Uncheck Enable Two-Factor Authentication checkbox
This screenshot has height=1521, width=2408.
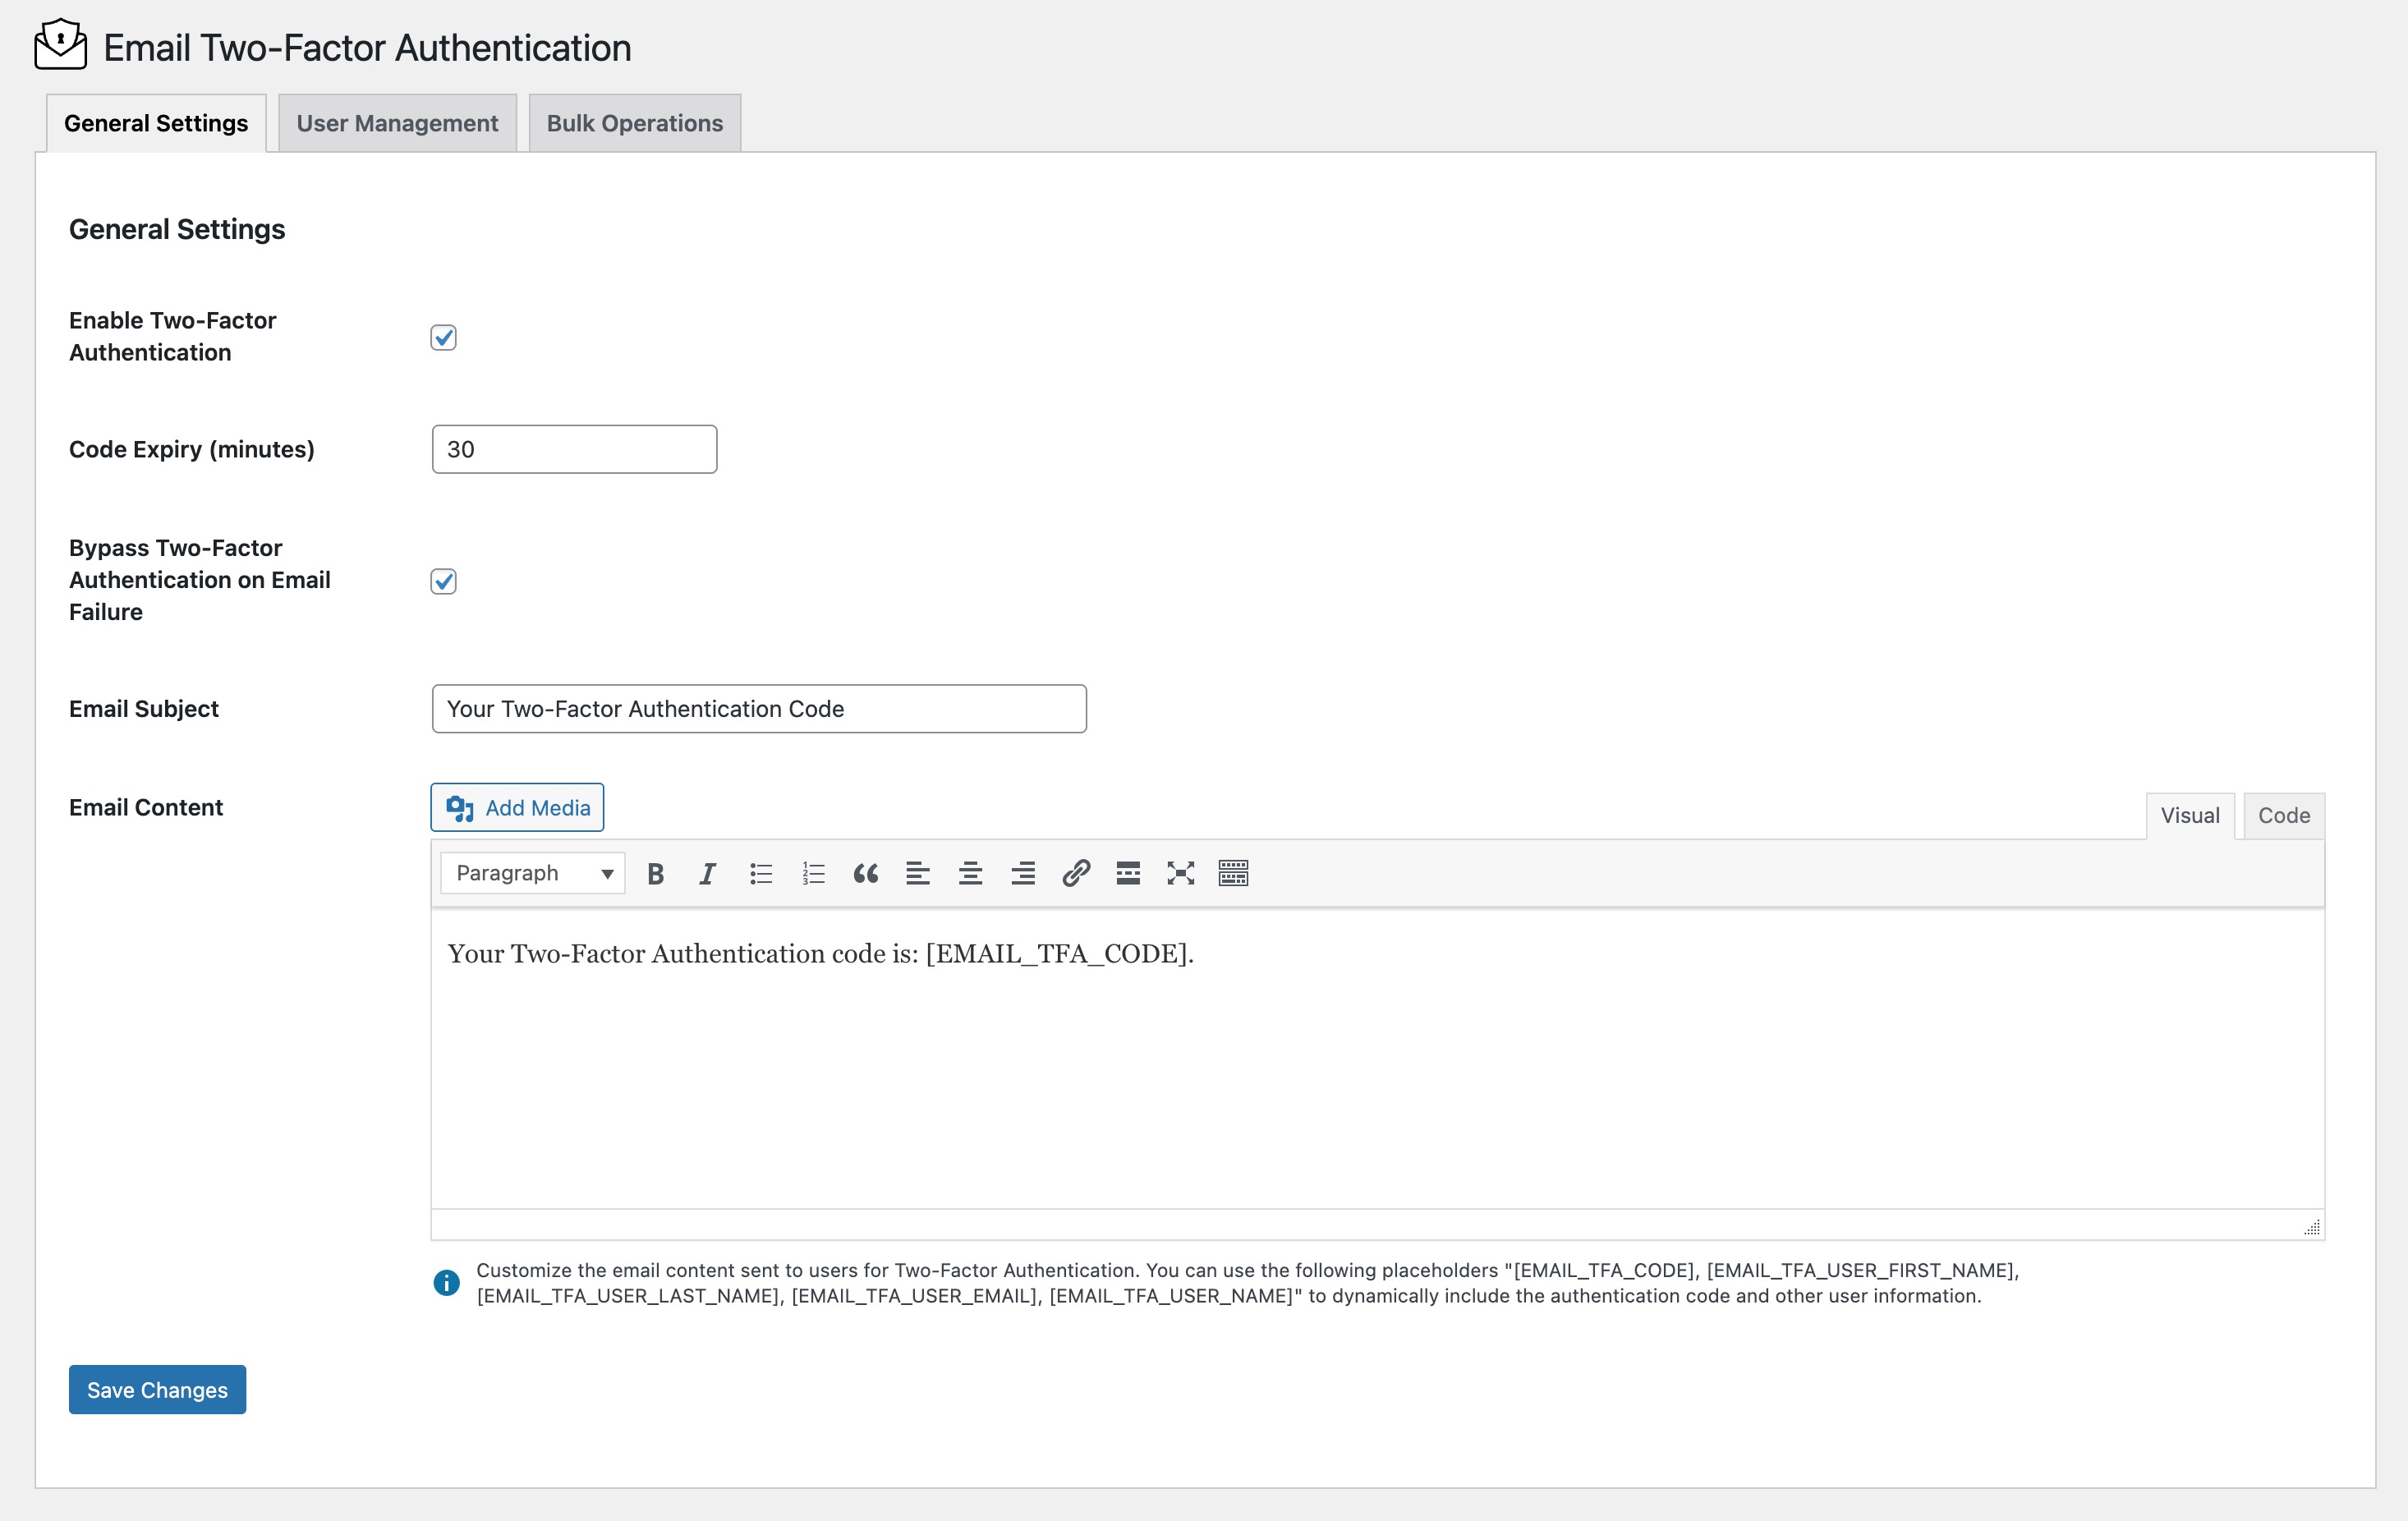[x=443, y=337]
